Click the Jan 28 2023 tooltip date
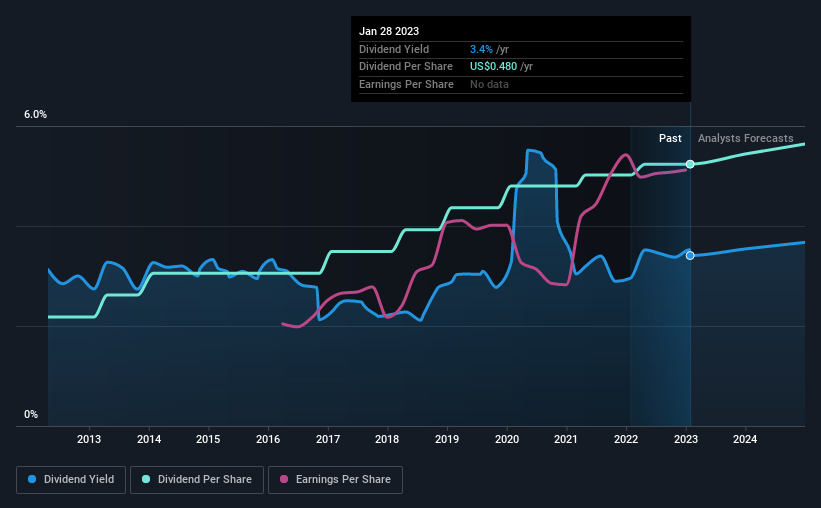Viewport: 821px width, 508px height. (389, 31)
